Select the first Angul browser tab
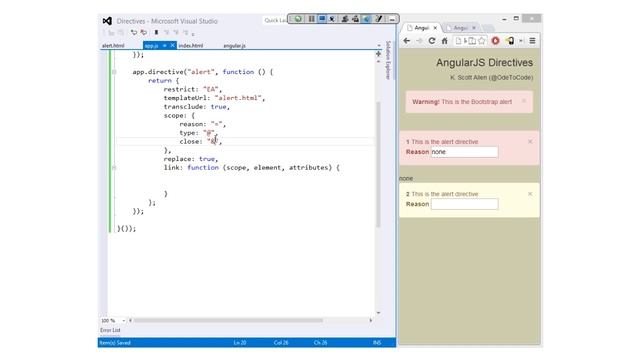 pyautogui.click(x=421, y=28)
